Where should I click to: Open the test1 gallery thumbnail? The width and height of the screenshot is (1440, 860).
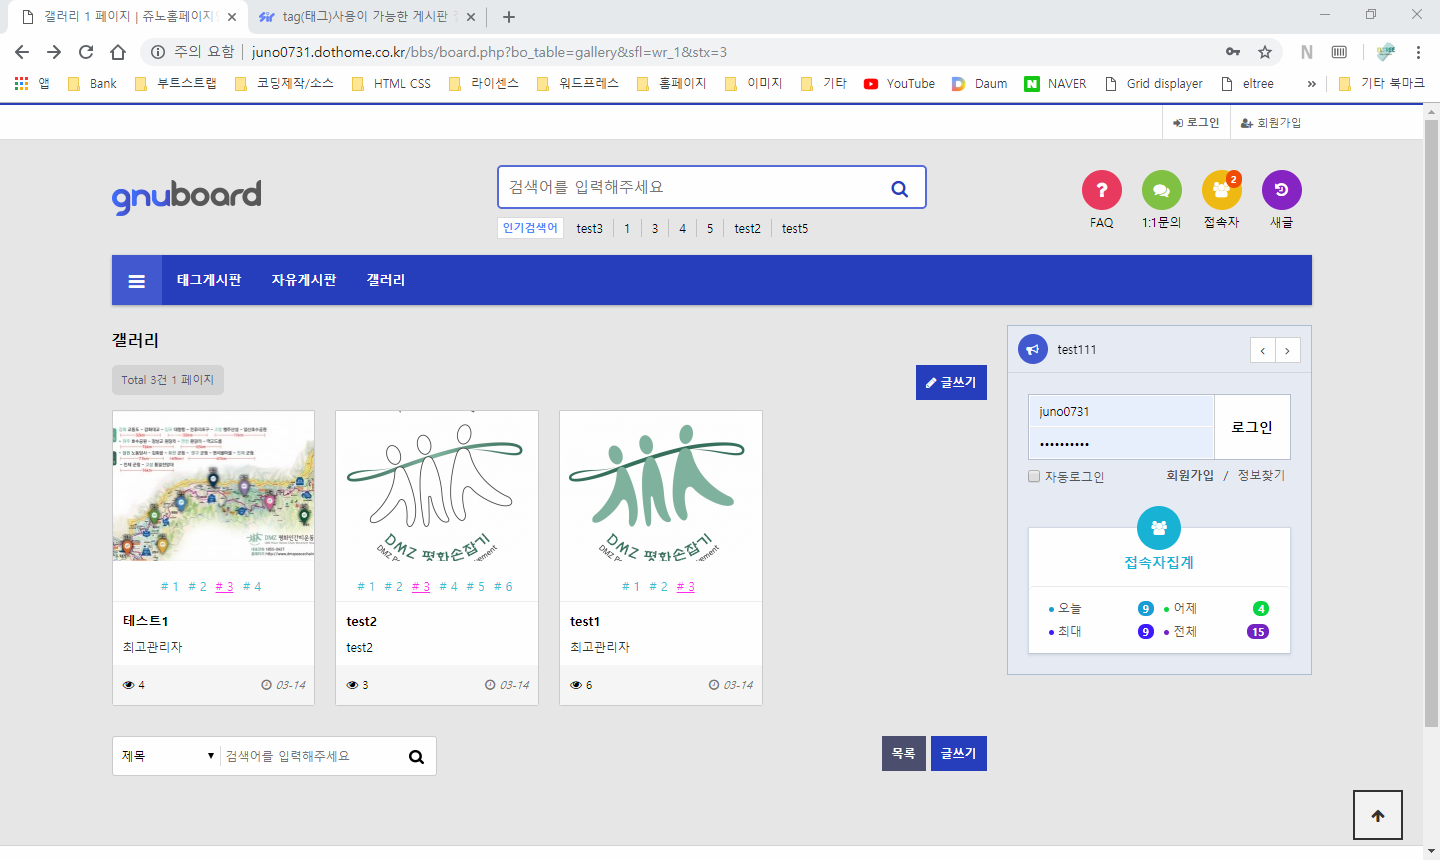[x=660, y=487]
